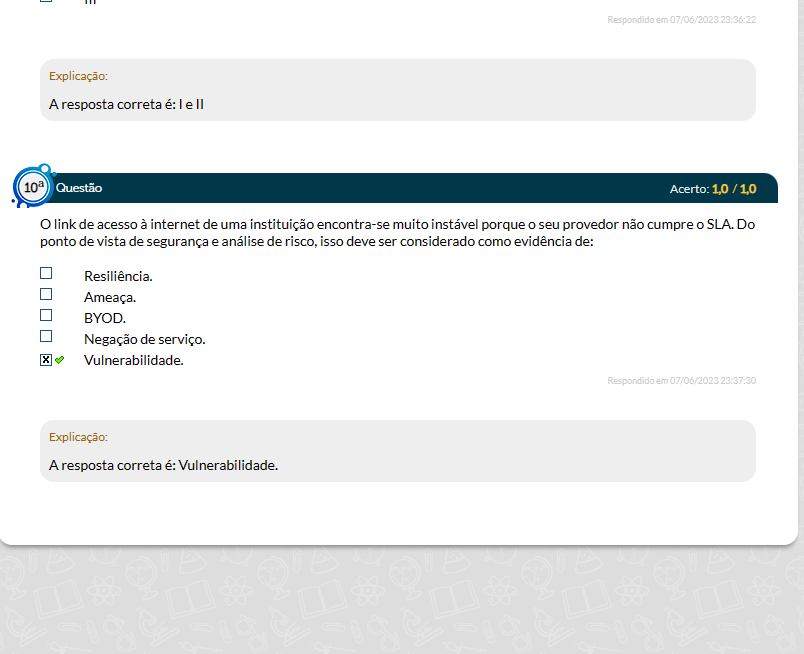
Task: Click 'A resposta correta é: Vulnerabilidade.' text
Action: click(x=163, y=465)
